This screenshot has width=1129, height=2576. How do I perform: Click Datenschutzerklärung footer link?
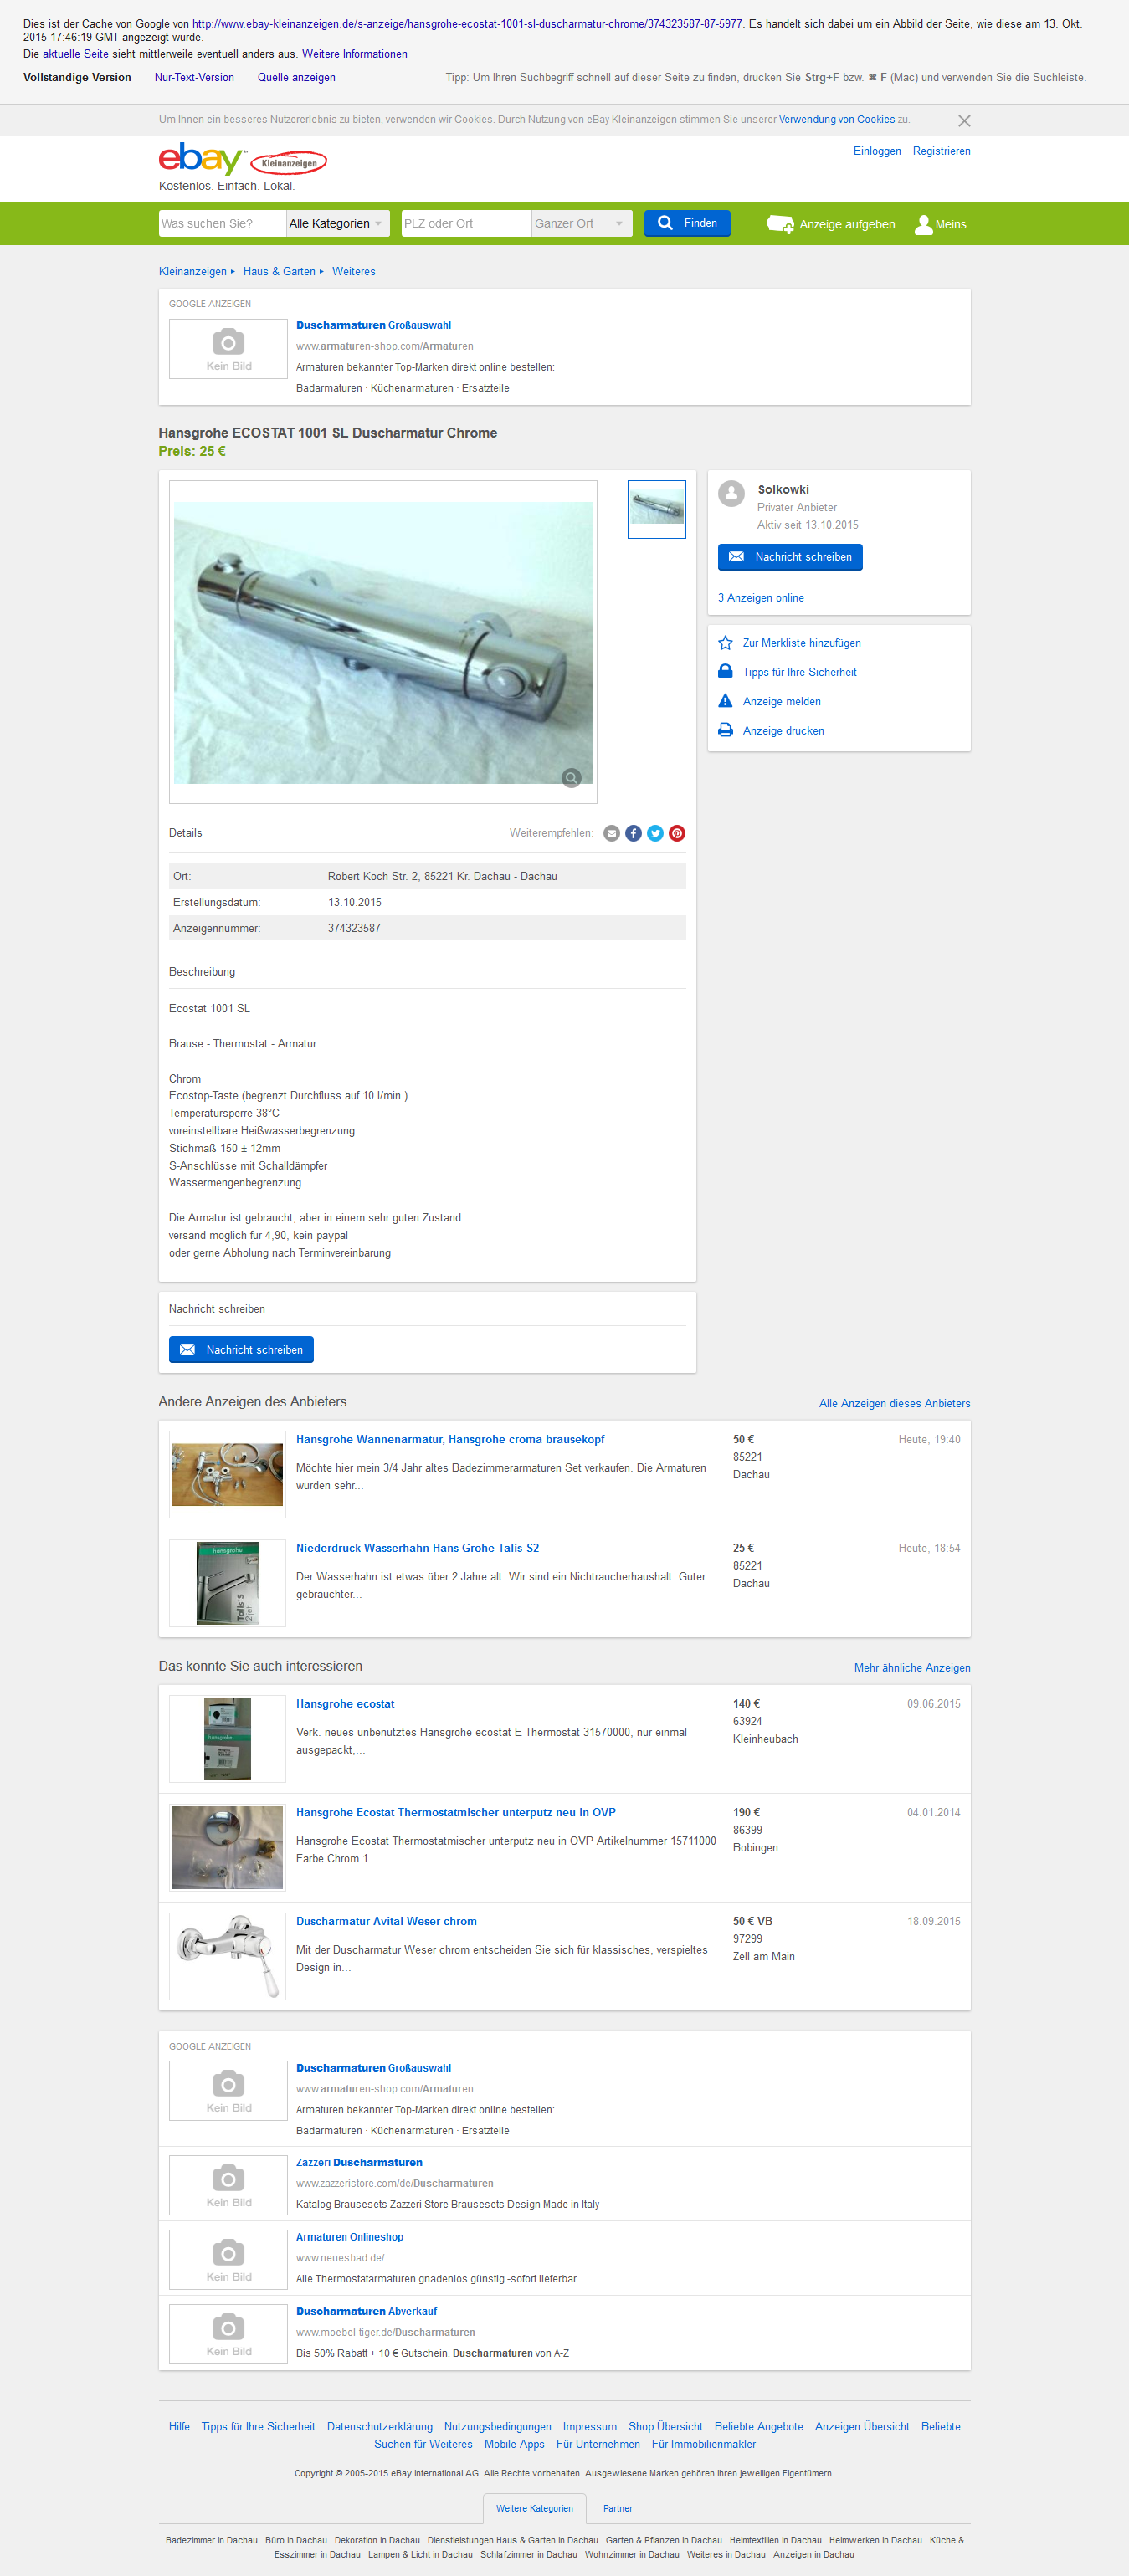point(380,2426)
